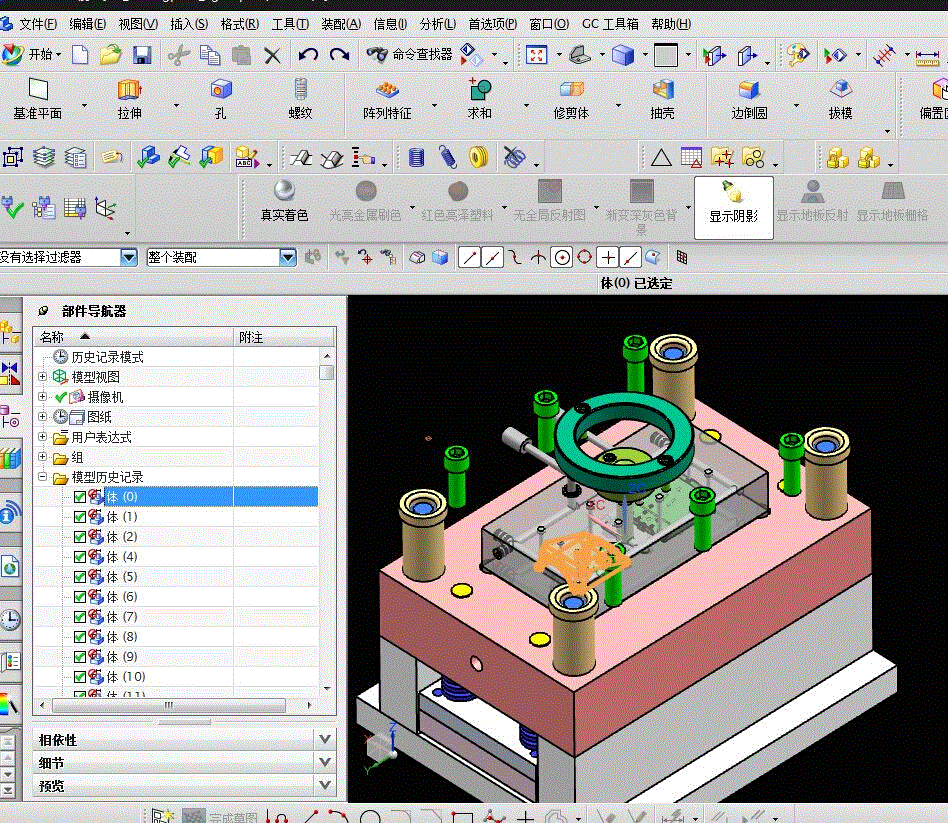Open the 插入(S) menu
Viewport: 948px width, 823px height.
(x=189, y=24)
